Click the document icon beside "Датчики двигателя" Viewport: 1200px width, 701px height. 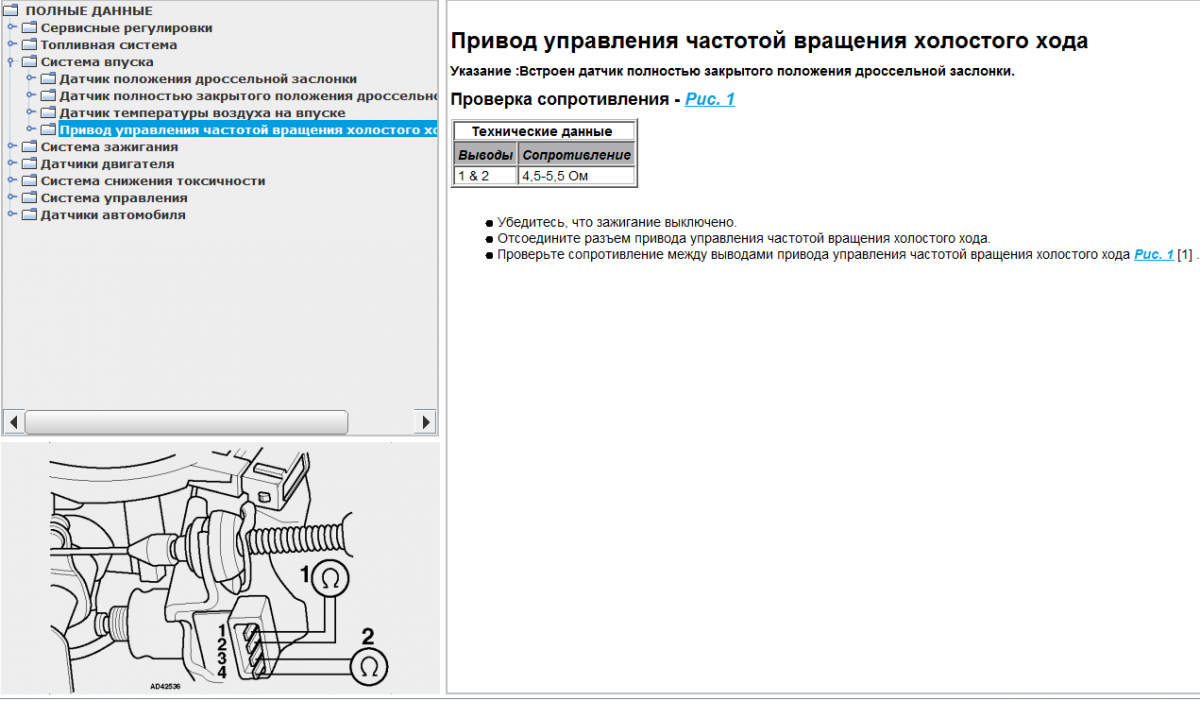point(27,161)
